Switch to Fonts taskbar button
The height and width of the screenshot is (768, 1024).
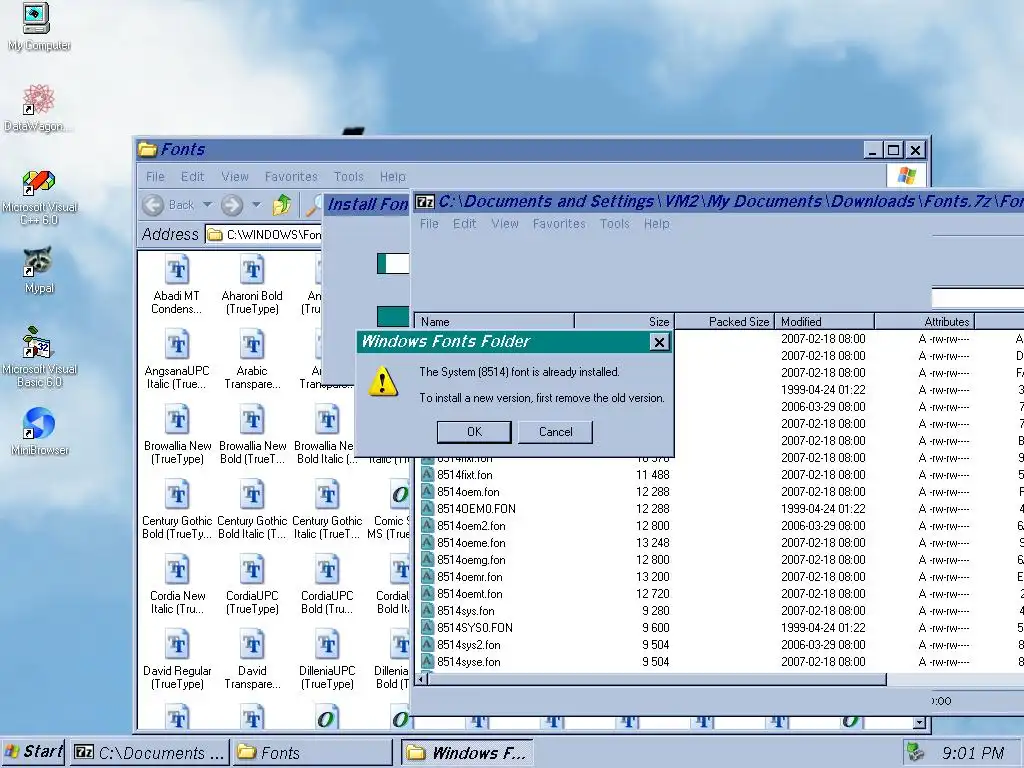(x=313, y=752)
